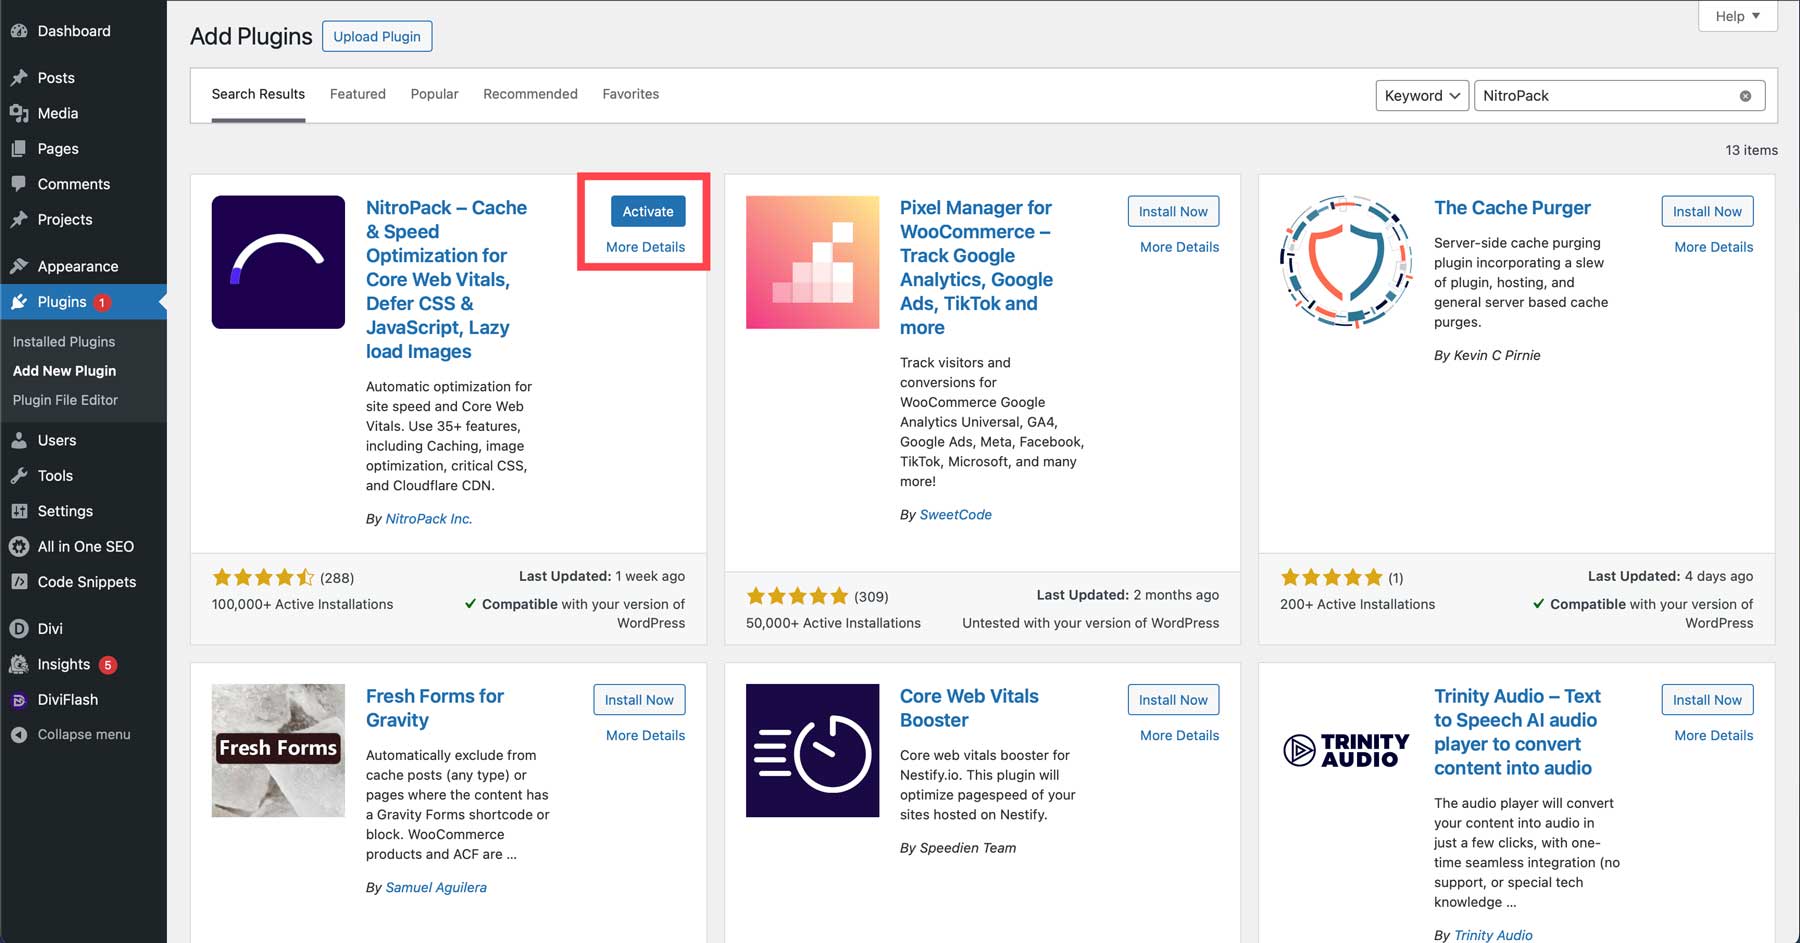This screenshot has width=1800, height=943.
Task: Open Insights using its sidebar icon
Action: [x=20, y=664]
